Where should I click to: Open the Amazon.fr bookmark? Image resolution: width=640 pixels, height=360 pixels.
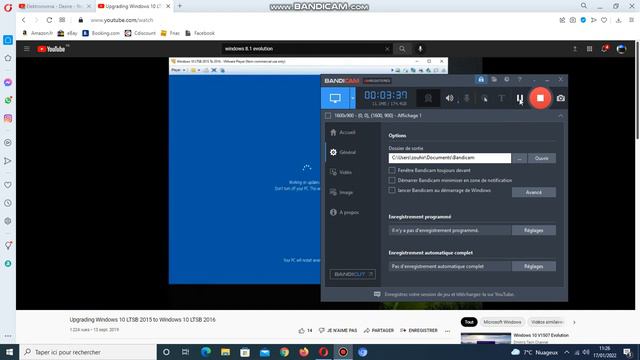point(38,33)
